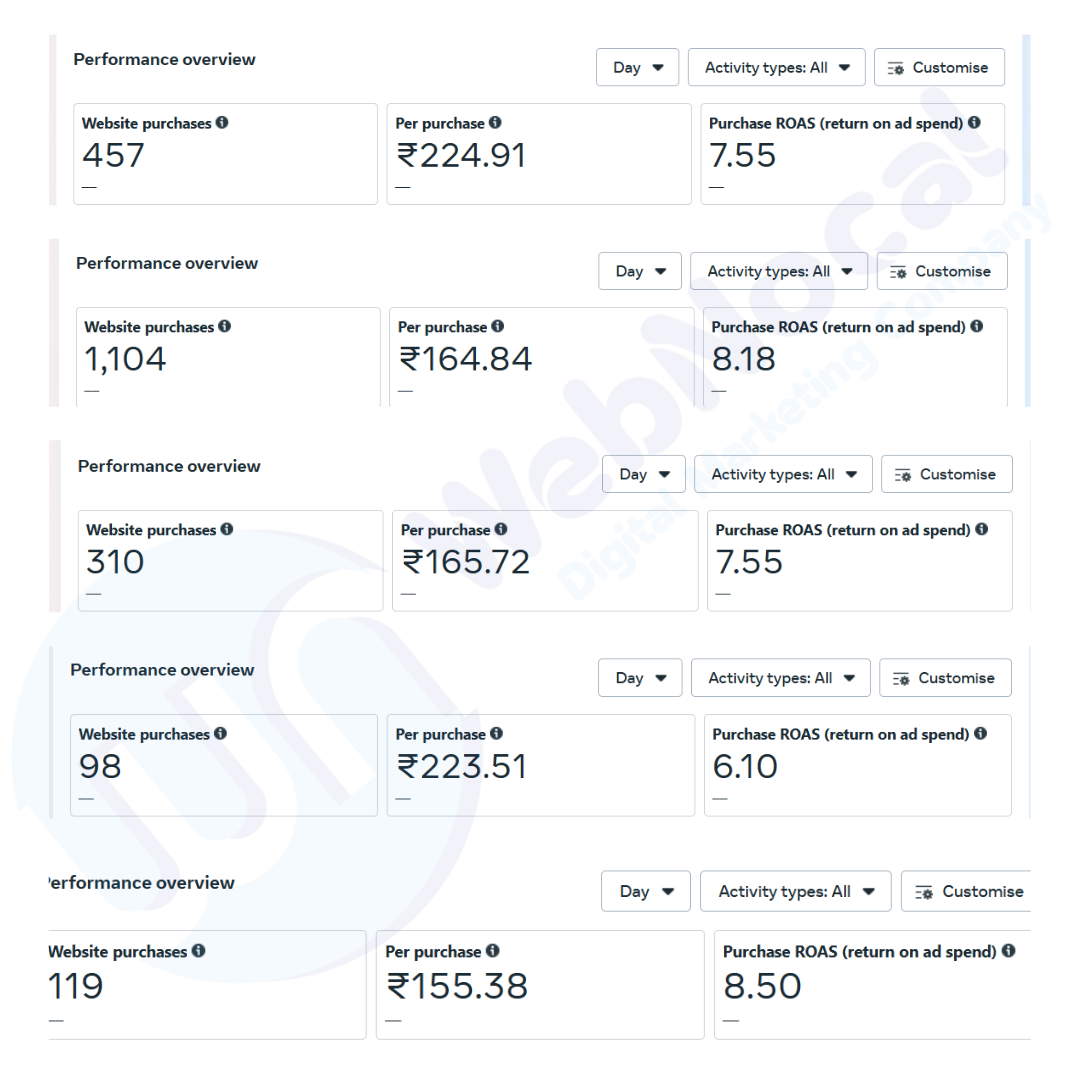Expand Activity types dropdown above the 8.50 ROAS card
This screenshot has width=1080, height=1080.
click(795, 891)
